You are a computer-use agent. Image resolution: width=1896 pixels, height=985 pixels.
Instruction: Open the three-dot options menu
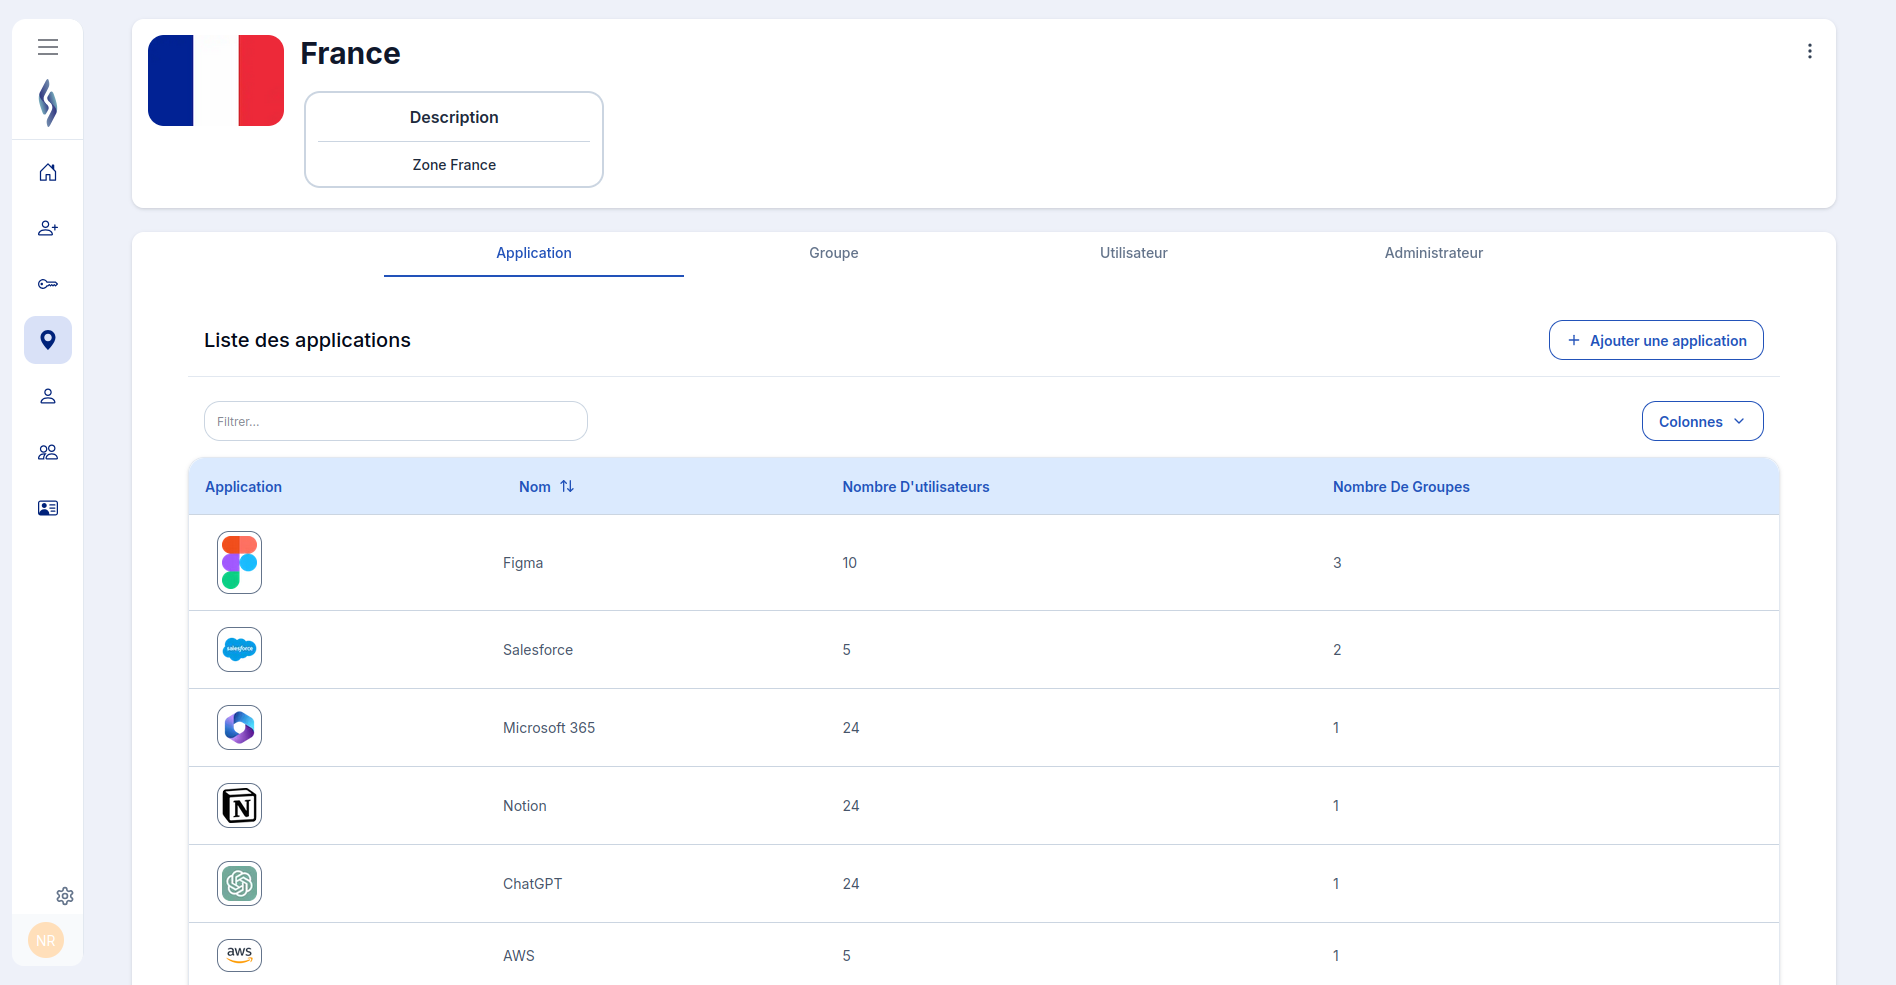coord(1809,52)
